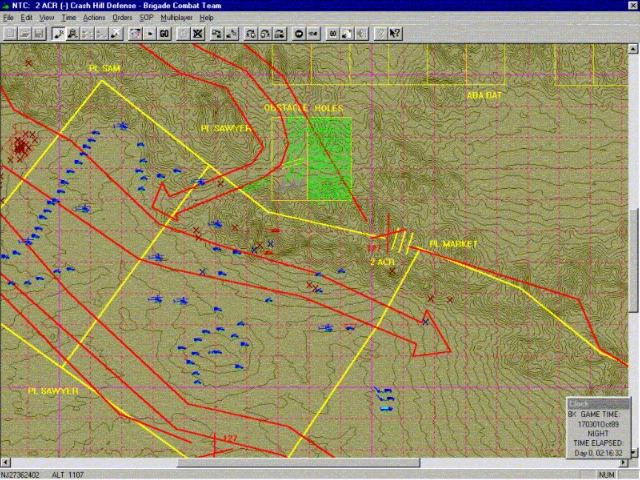Expand the Multiplayer menu
Viewport: 640px width, 480px height.
(x=177, y=18)
